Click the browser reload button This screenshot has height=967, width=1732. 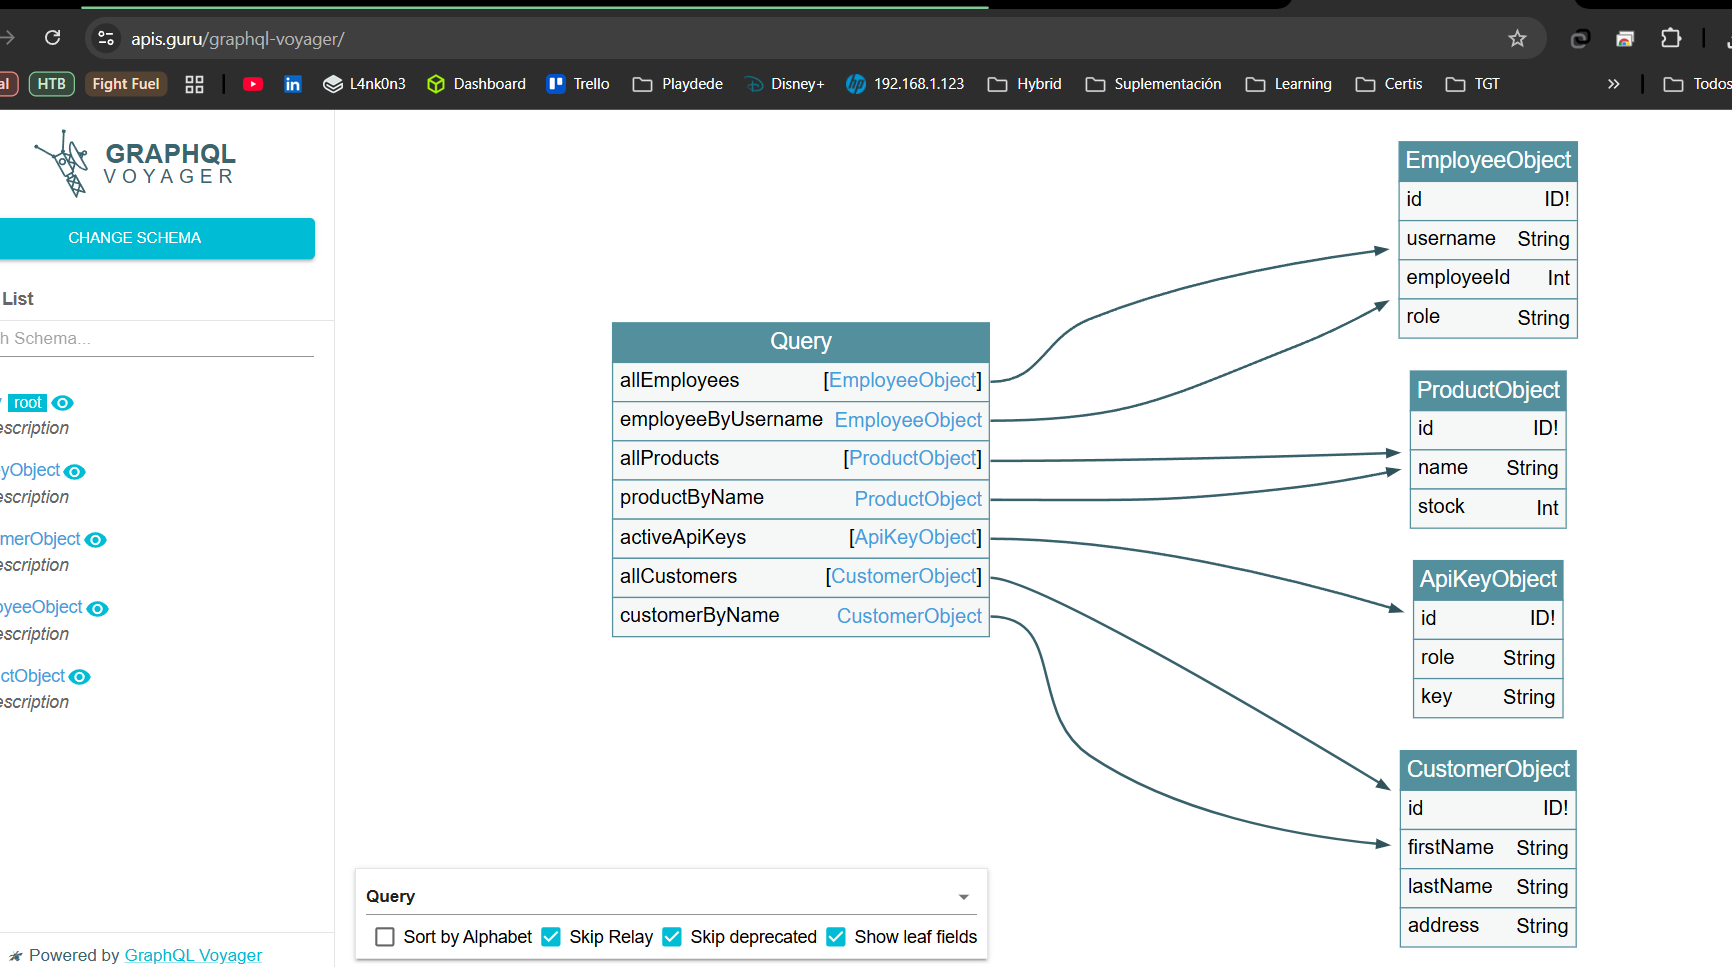(x=53, y=38)
